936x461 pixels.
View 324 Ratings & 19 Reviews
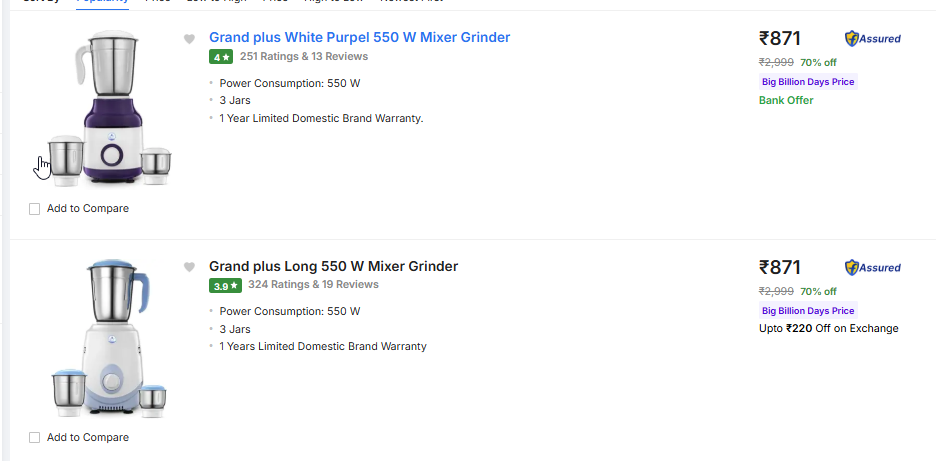313,284
